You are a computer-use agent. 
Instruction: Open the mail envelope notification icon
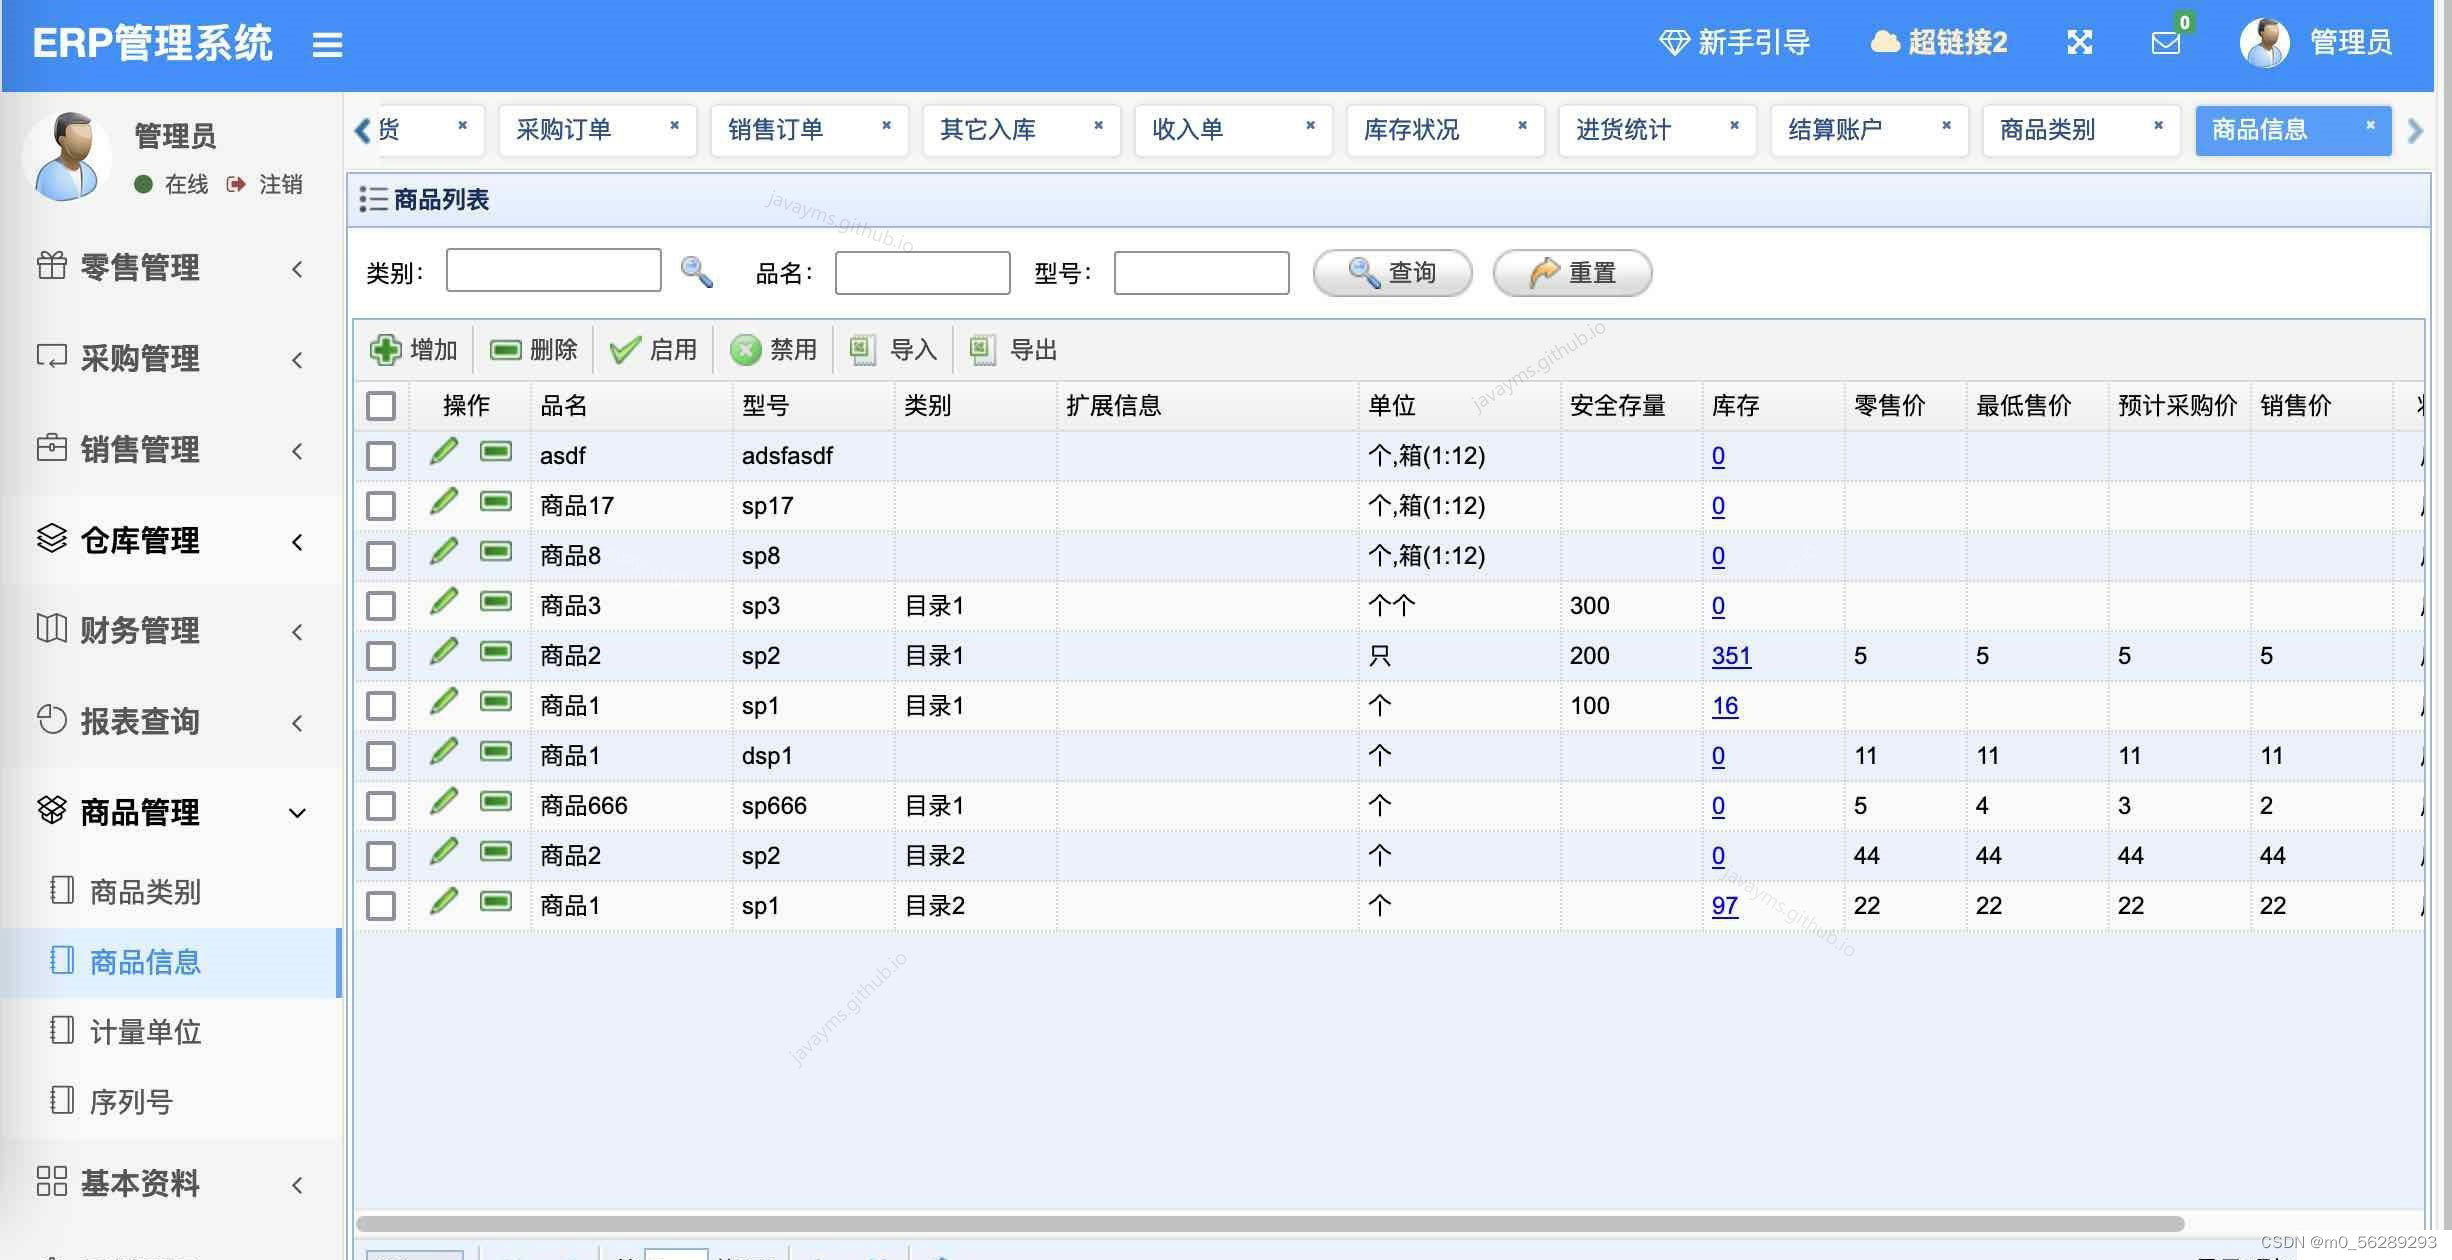point(2165,43)
